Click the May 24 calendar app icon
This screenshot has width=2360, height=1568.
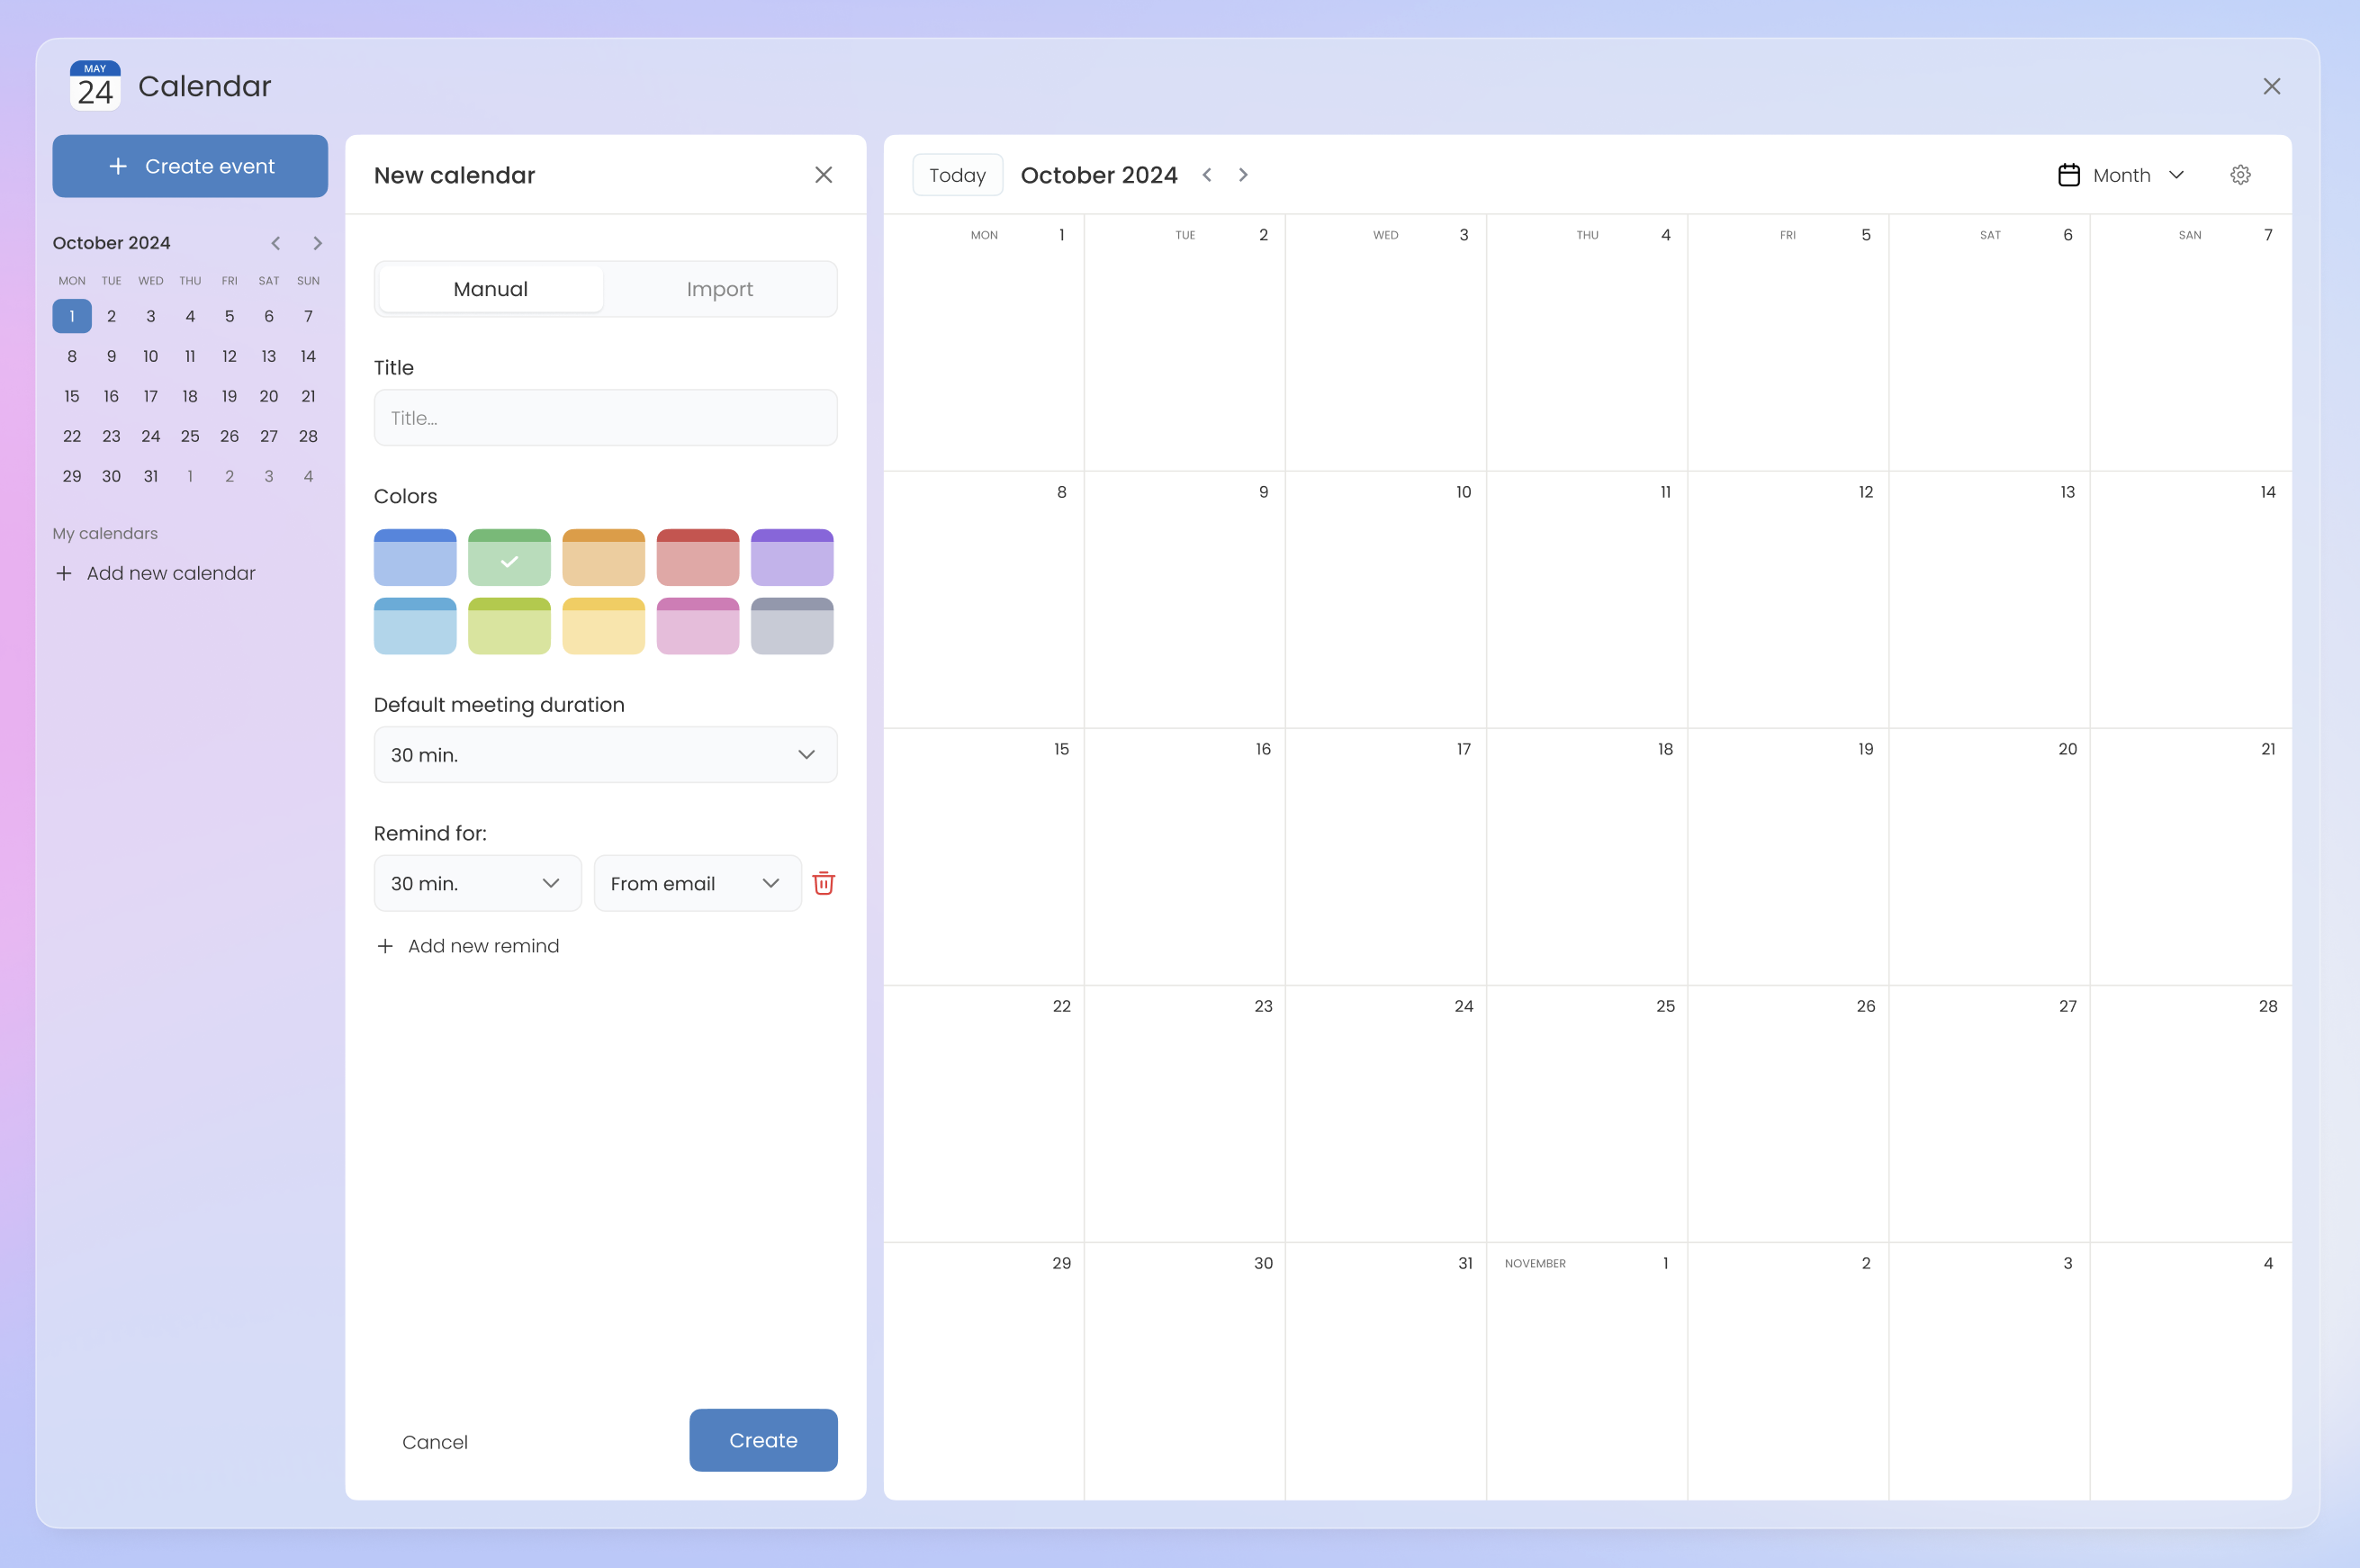point(95,86)
